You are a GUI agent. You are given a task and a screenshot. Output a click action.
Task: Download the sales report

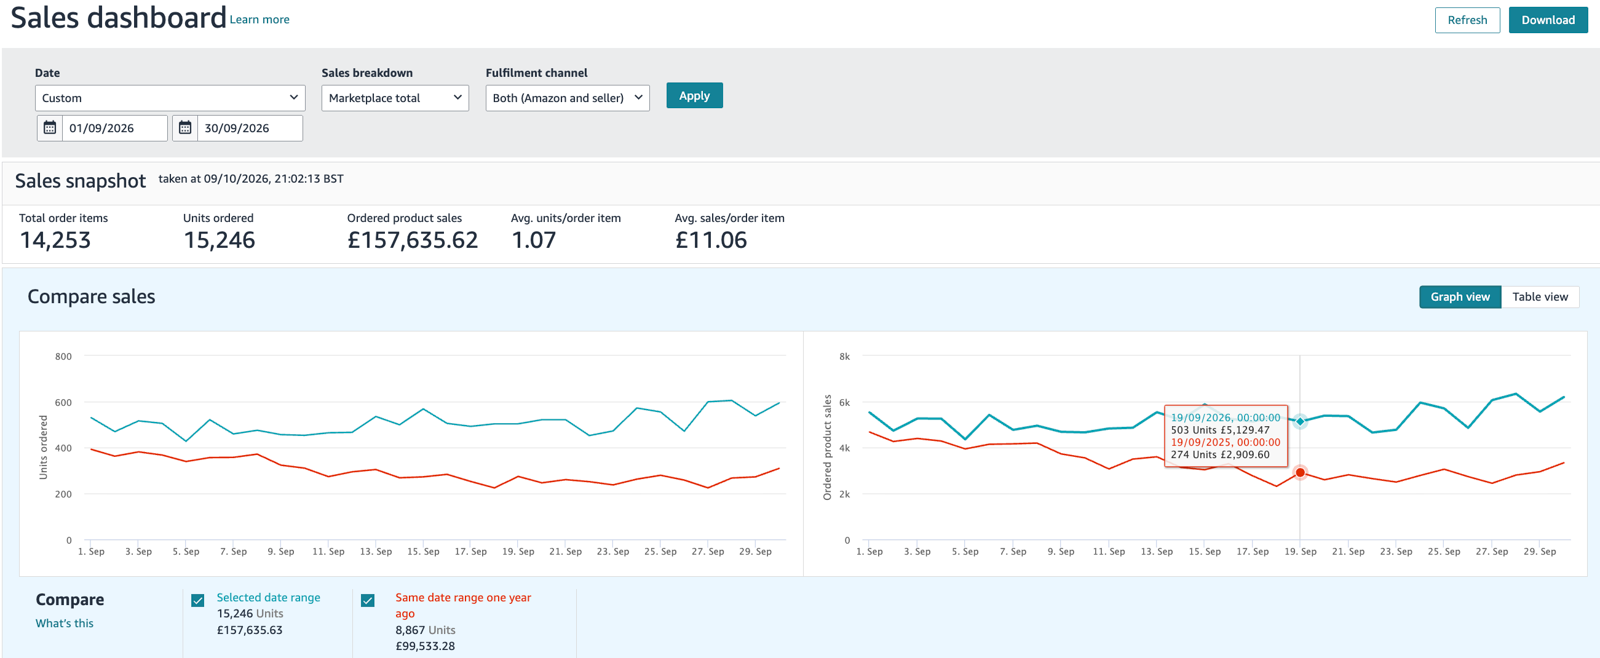coord(1548,20)
